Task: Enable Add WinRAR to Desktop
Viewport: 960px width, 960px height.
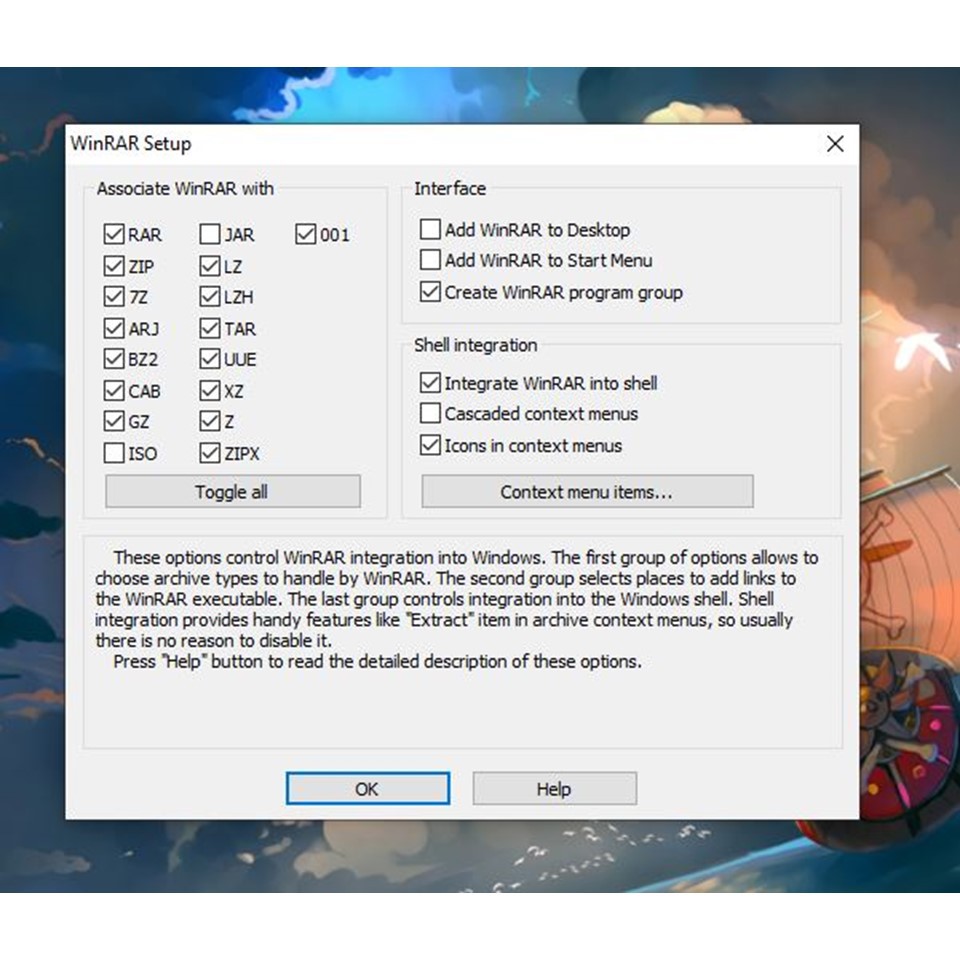Action: coord(430,230)
